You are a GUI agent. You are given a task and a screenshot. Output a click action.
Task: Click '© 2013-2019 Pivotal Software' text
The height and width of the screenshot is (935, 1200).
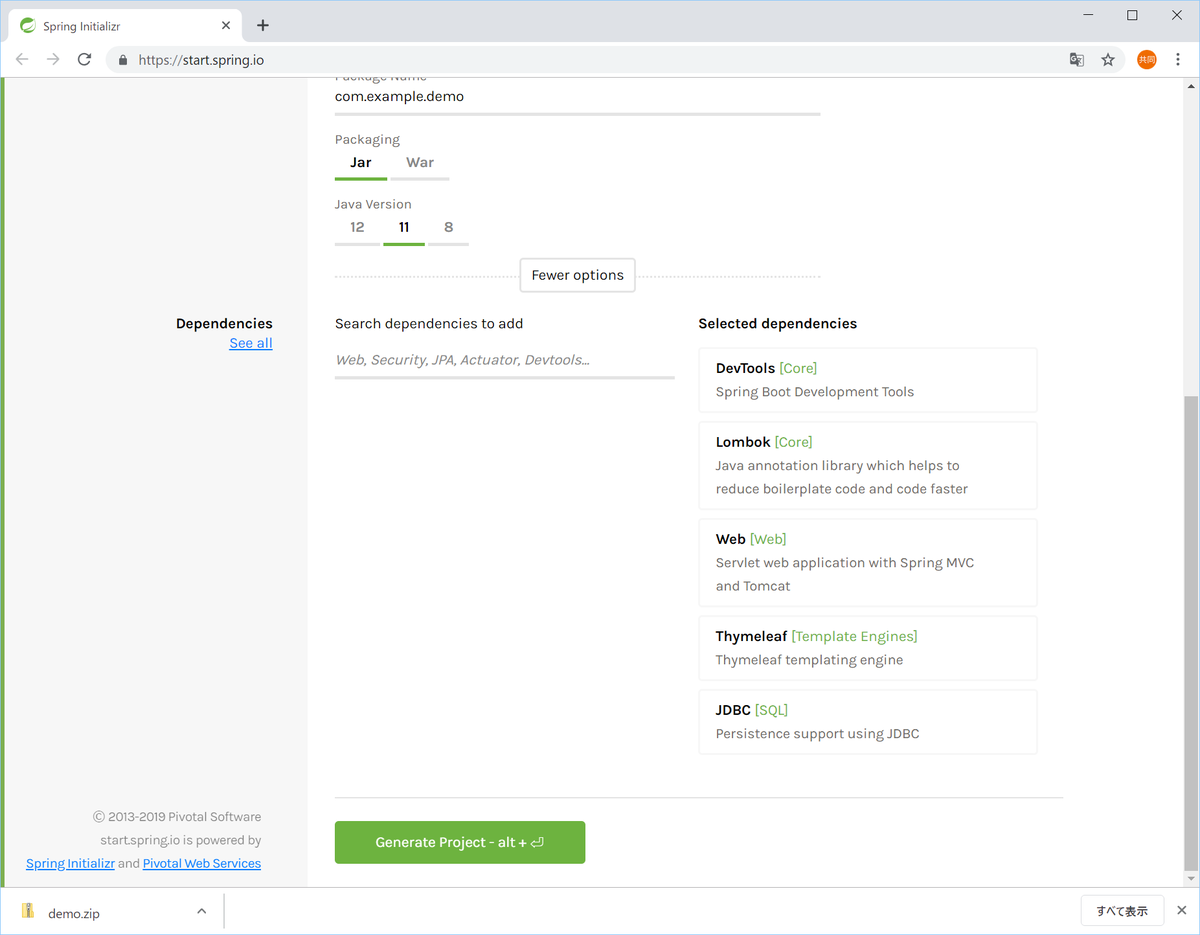coord(177,817)
